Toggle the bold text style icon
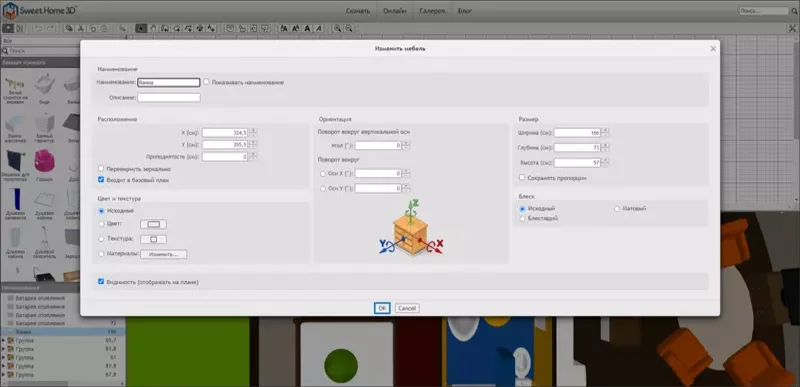 click(307, 29)
